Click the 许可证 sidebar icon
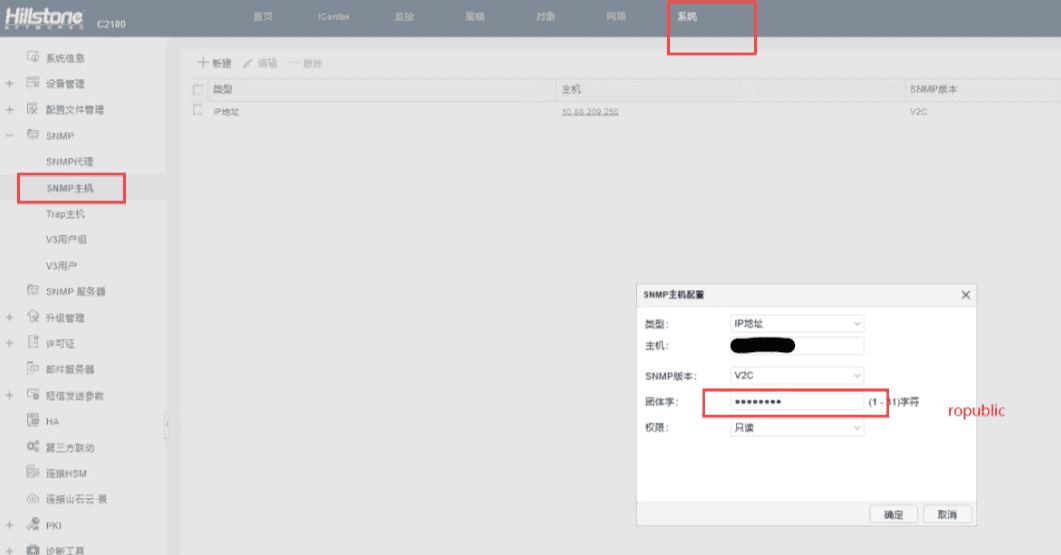 pyautogui.click(x=32, y=342)
